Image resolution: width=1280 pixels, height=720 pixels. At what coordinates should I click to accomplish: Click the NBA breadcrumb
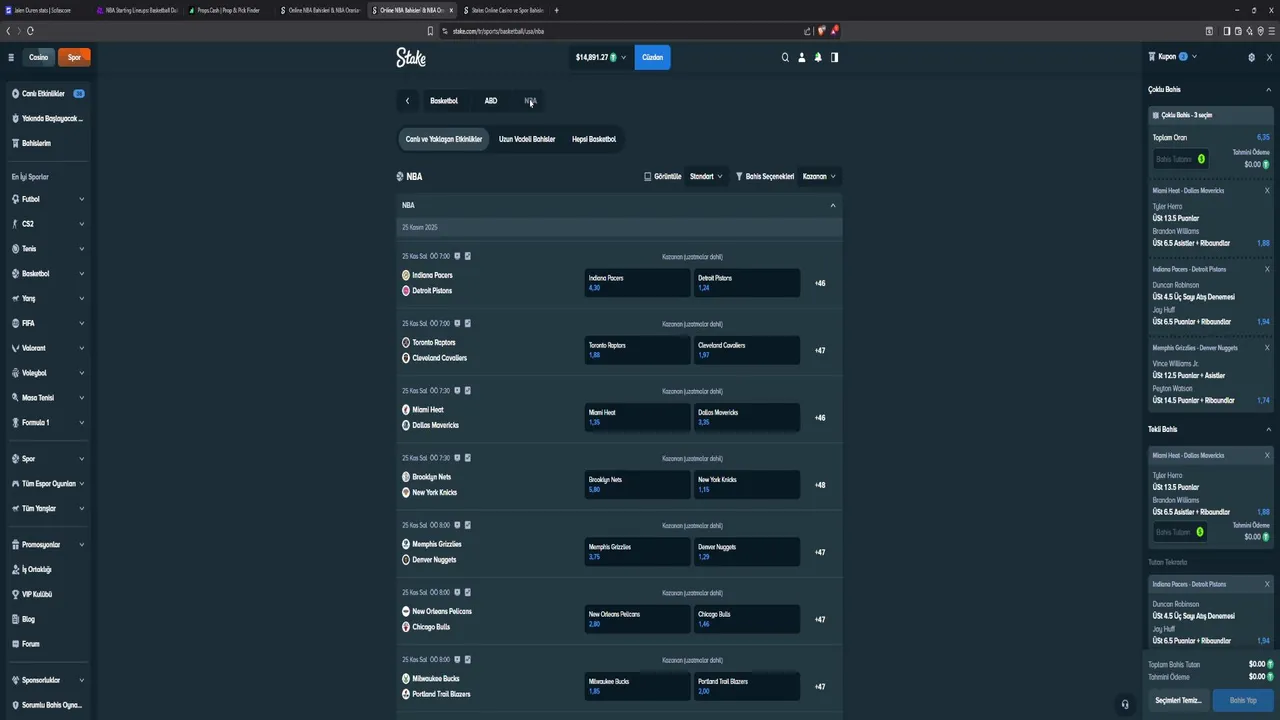(x=531, y=101)
